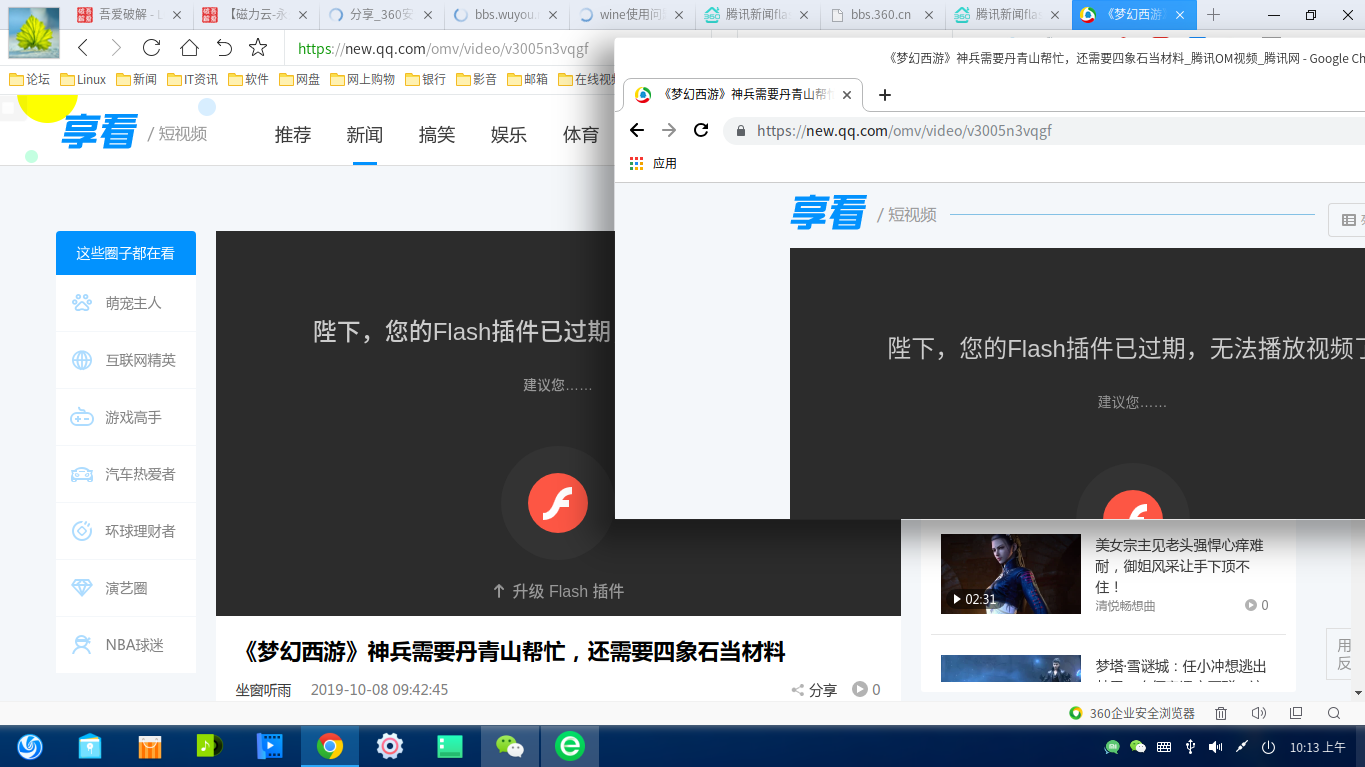The height and width of the screenshot is (767, 1365).
Task: Click the diamond icon for 演艺圈
Action: pyautogui.click(x=82, y=588)
